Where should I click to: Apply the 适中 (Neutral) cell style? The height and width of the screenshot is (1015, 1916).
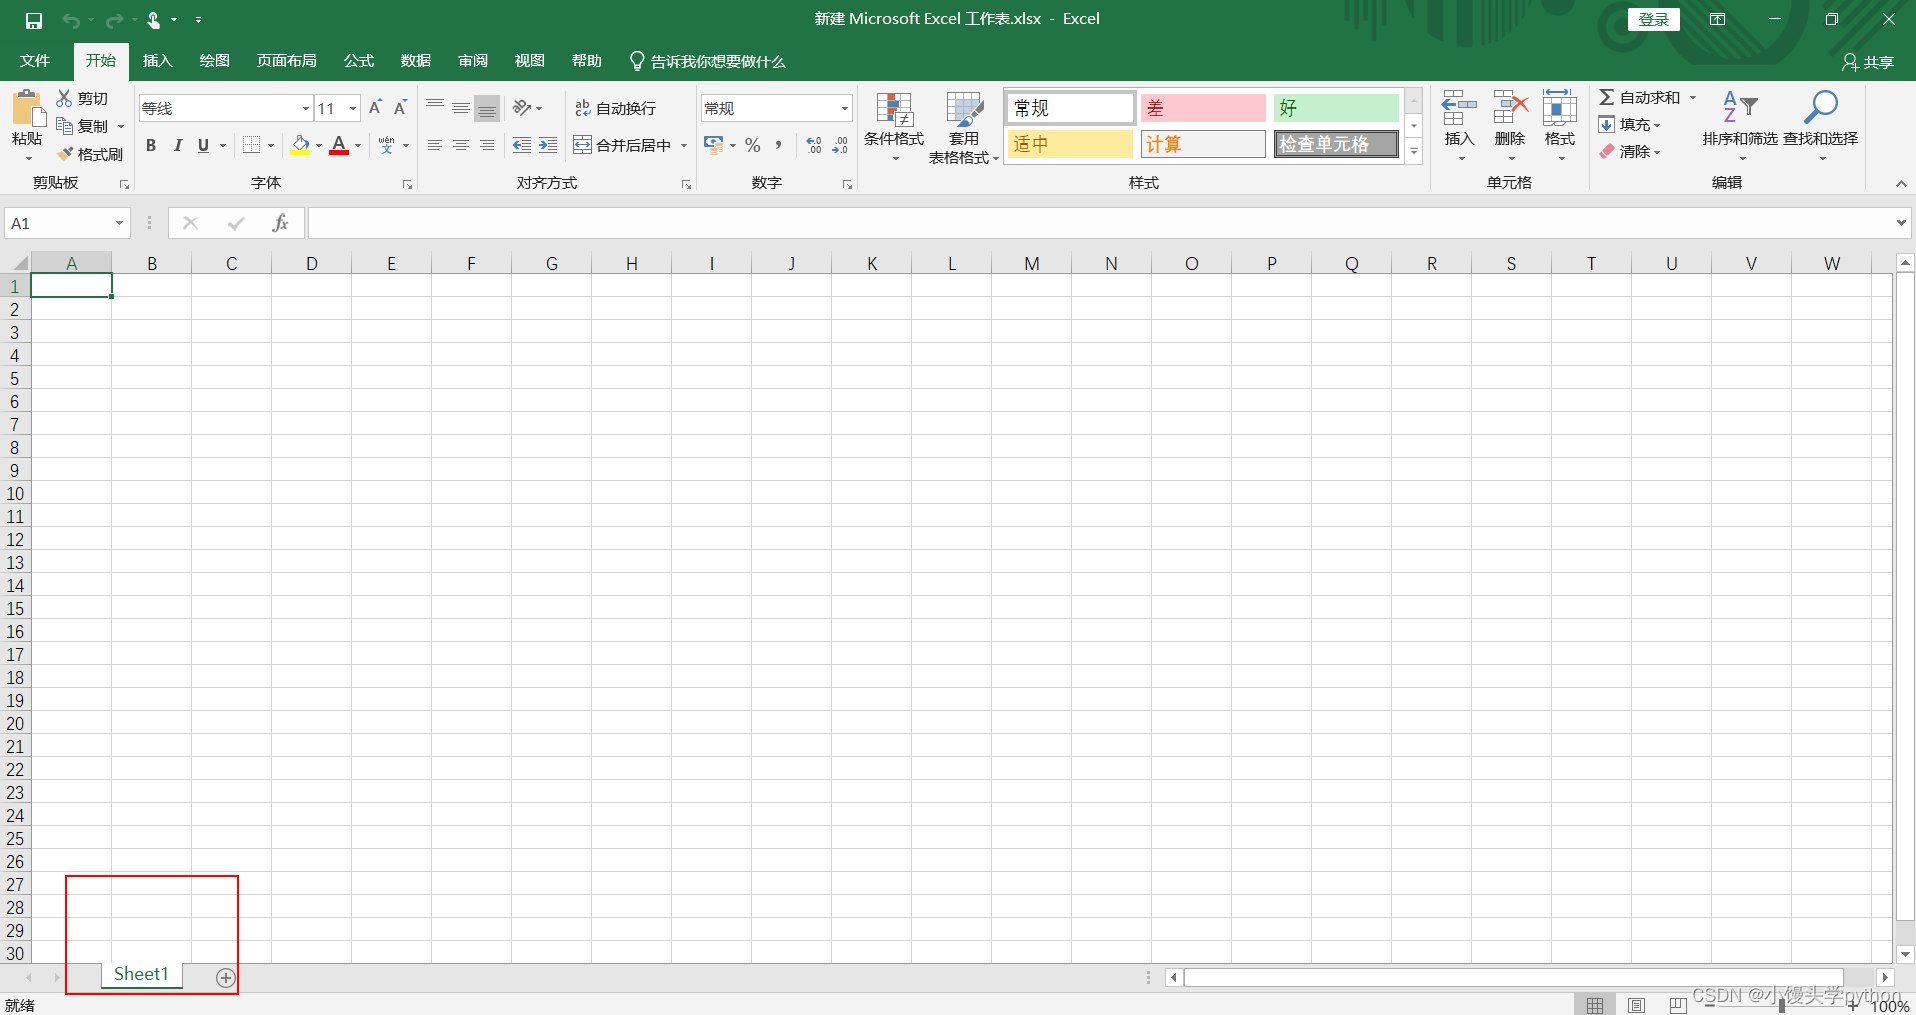coord(1070,144)
